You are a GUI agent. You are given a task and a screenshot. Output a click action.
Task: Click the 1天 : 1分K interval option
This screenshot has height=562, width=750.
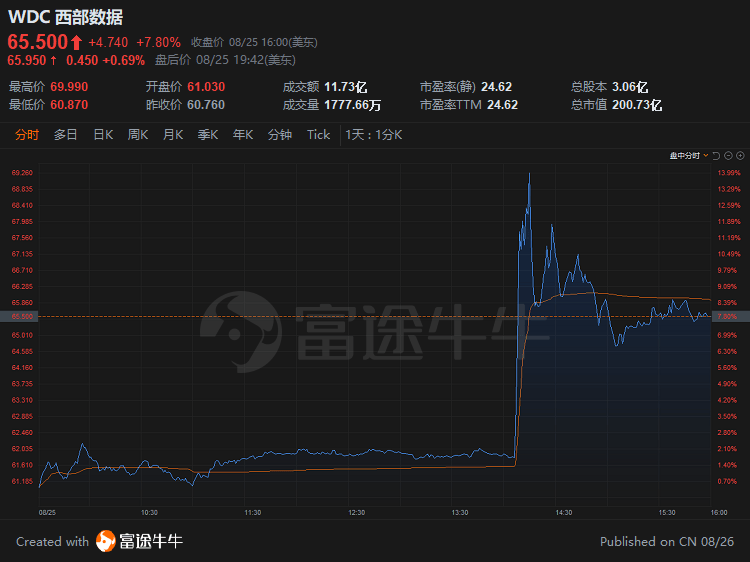[374, 135]
